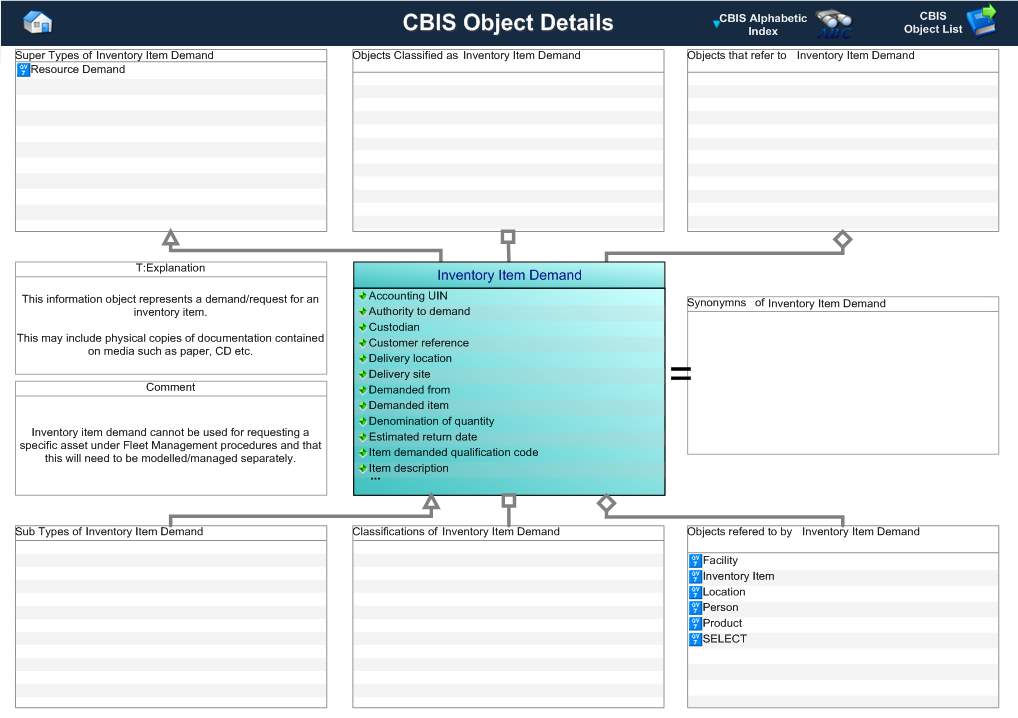Click the CBIS Object List link
Viewport: 1018px width, 718px height.
click(x=933, y=23)
